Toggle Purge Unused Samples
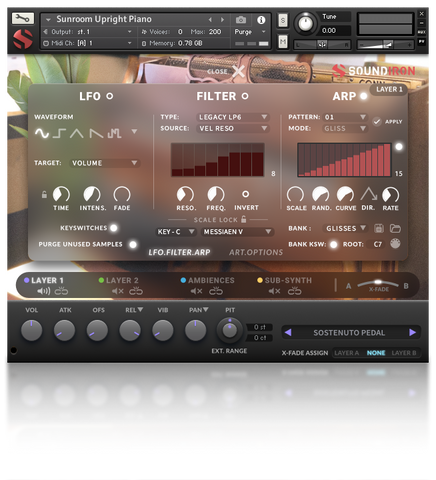436x480 pixels. 133,244
